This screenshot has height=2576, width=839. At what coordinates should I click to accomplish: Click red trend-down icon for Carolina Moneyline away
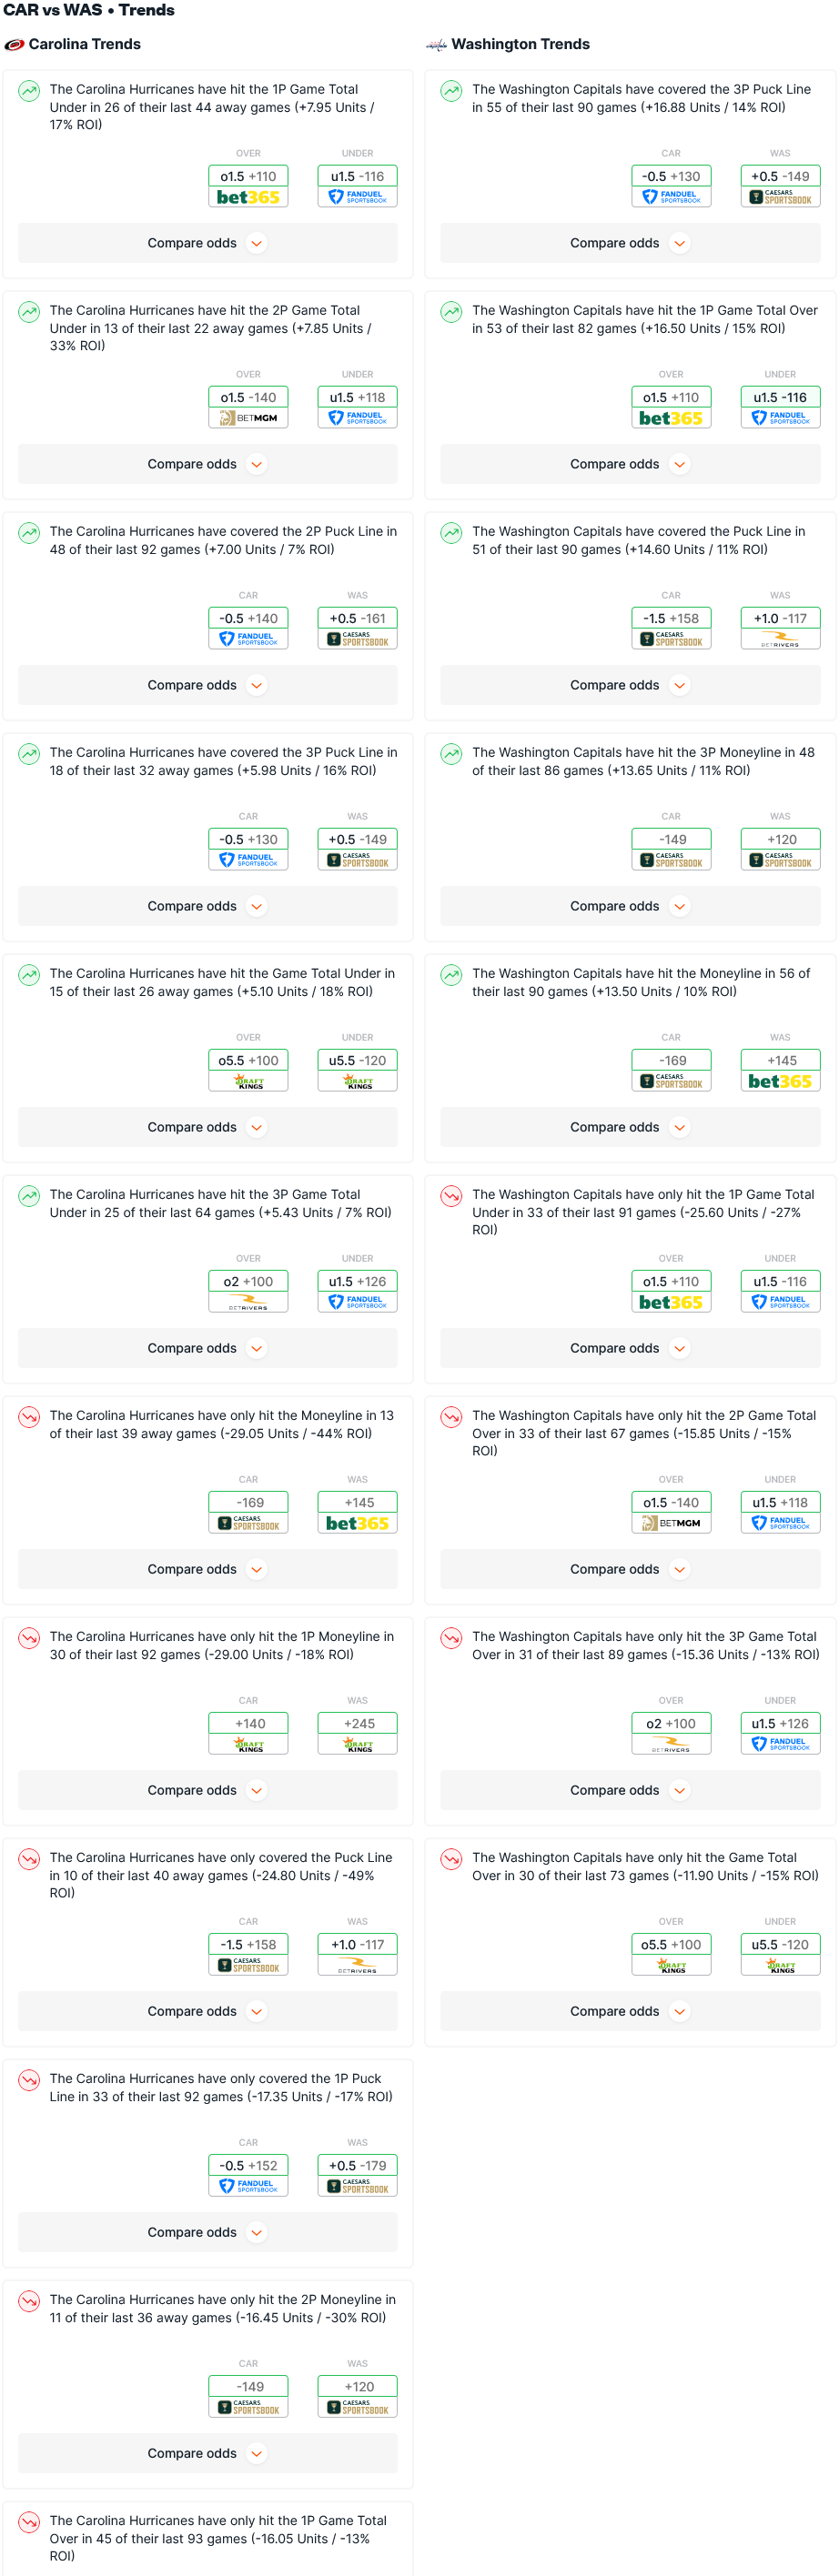click(29, 1417)
